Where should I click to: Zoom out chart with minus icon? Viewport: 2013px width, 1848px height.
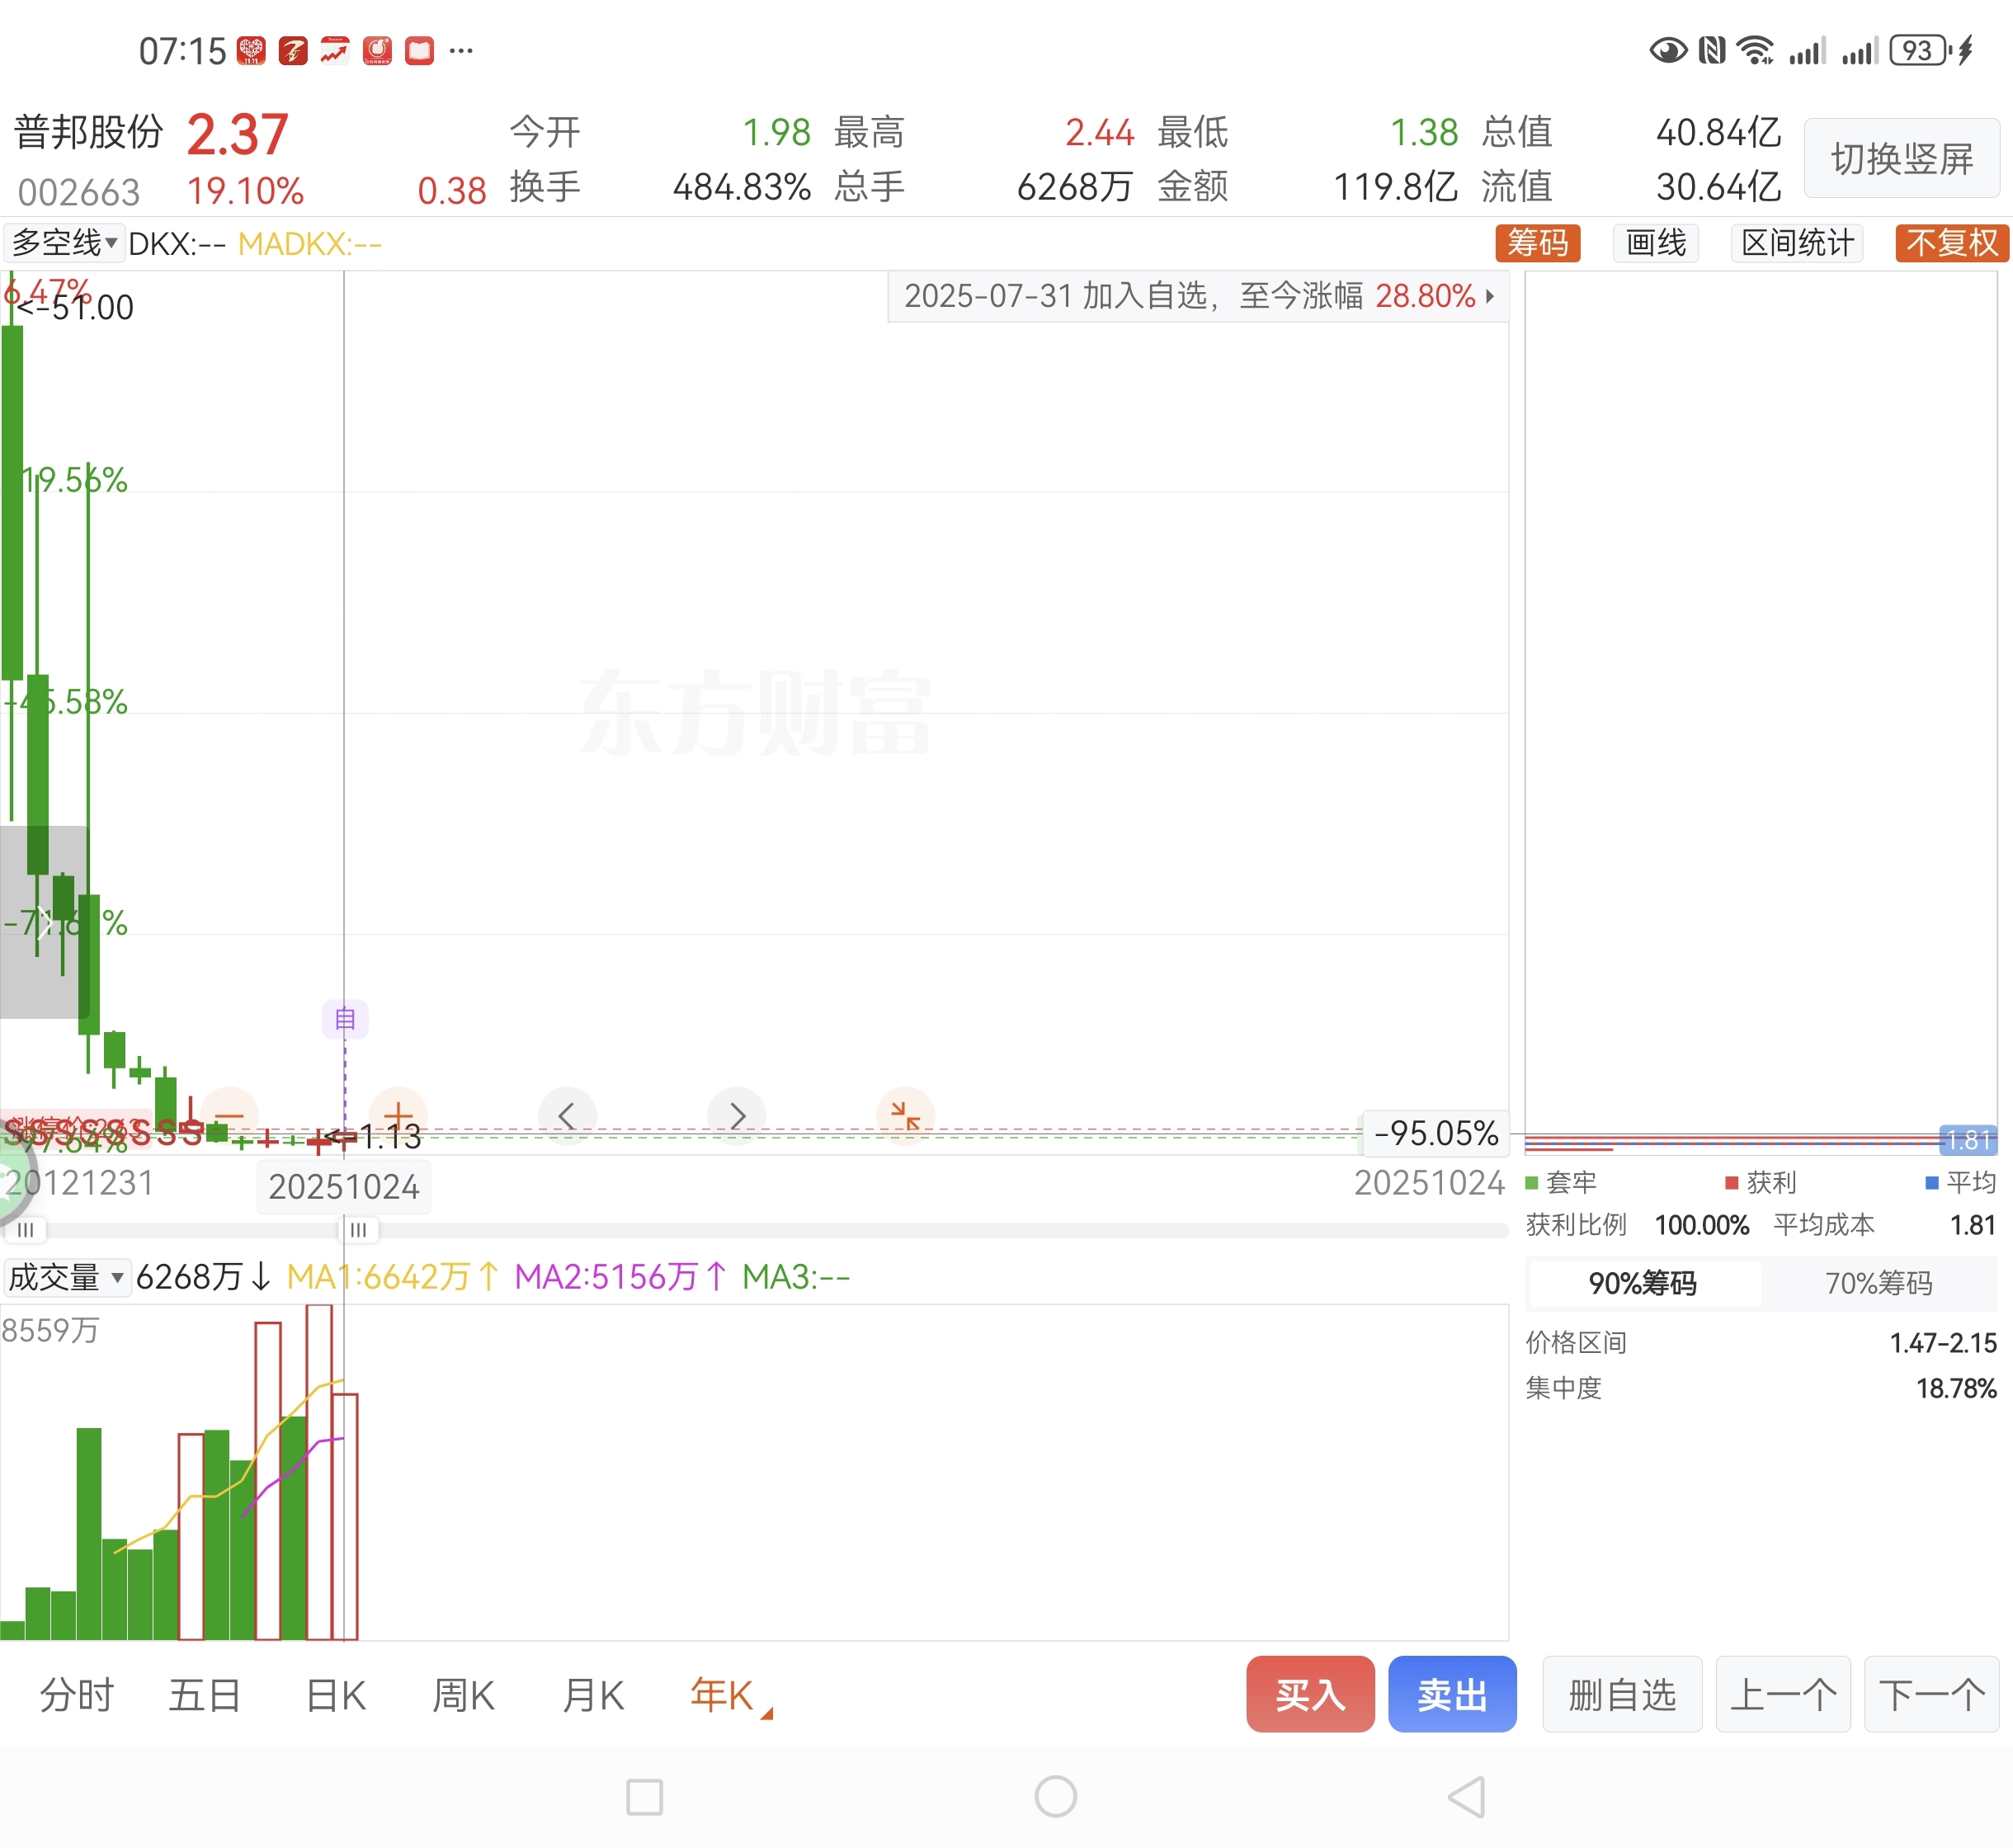tap(229, 1116)
